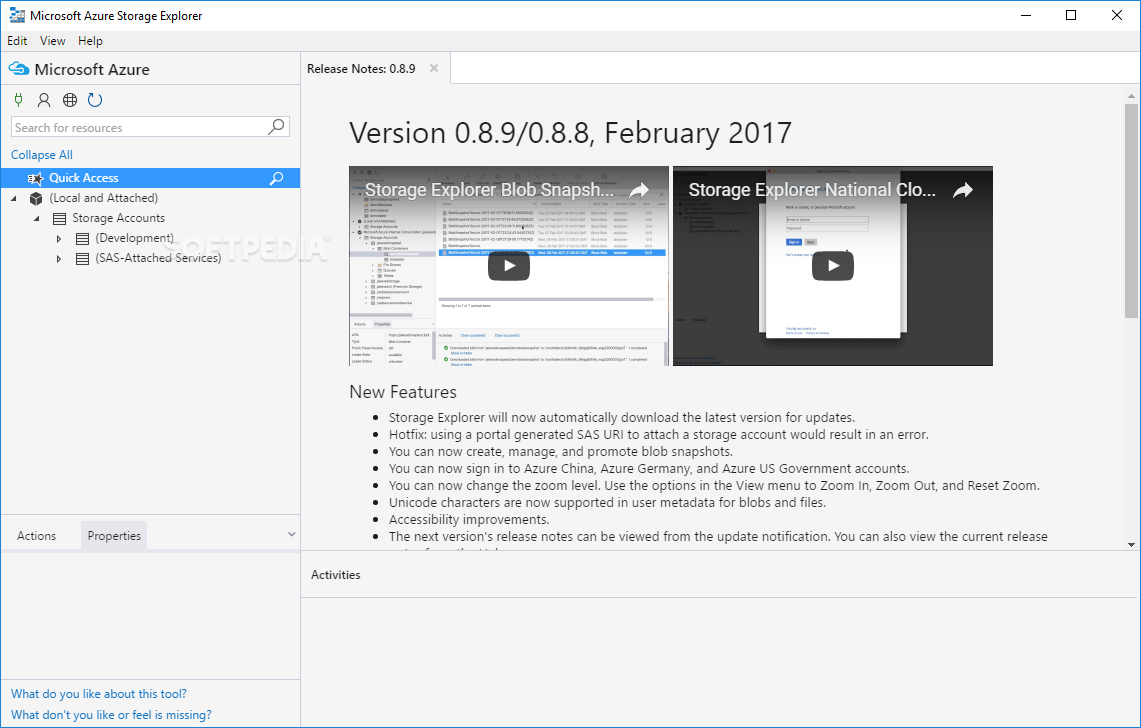The height and width of the screenshot is (728, 1141).
Task: Click the Microsoft Azure cloud logo
Action: pyautogui.click(x=19, y=69)
